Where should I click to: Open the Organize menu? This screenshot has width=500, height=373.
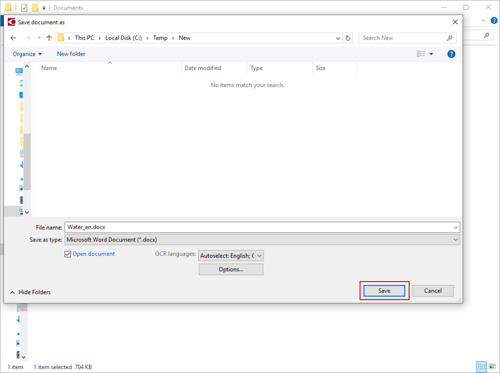27,54
